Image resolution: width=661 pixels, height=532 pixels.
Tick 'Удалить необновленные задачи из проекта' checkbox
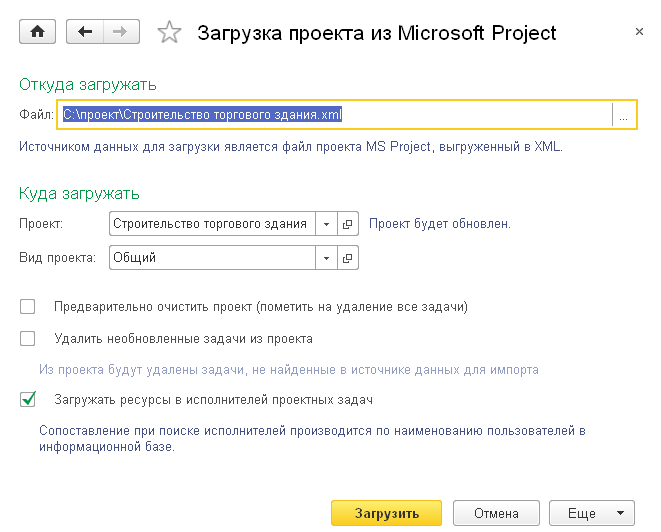(x=28, y=339)
